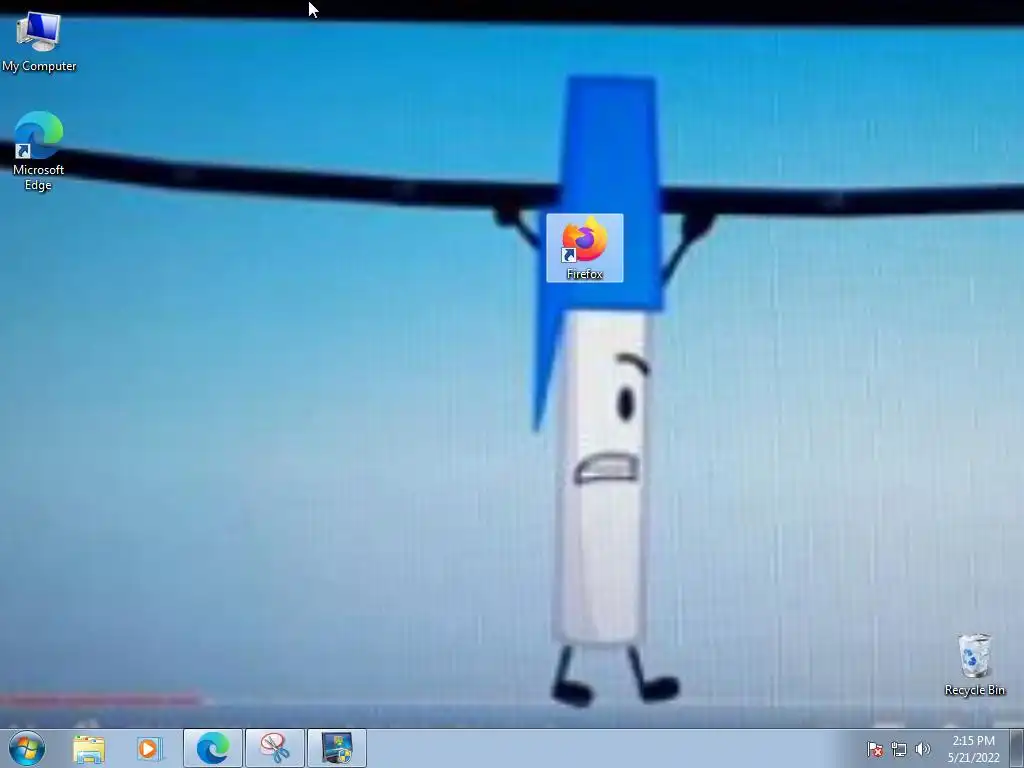This screenshot has height=768, width=1024.
Task: Select the My Computer desktop icon
Action: coord(39,42)
